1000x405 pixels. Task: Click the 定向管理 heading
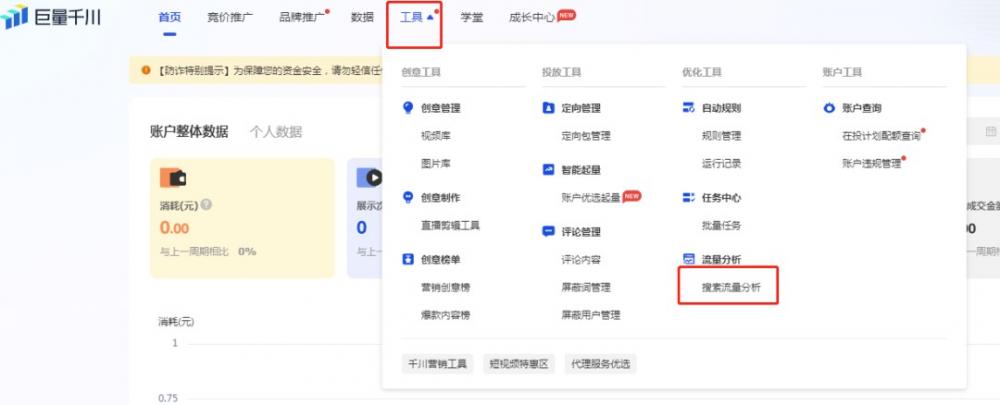(581, 108)
